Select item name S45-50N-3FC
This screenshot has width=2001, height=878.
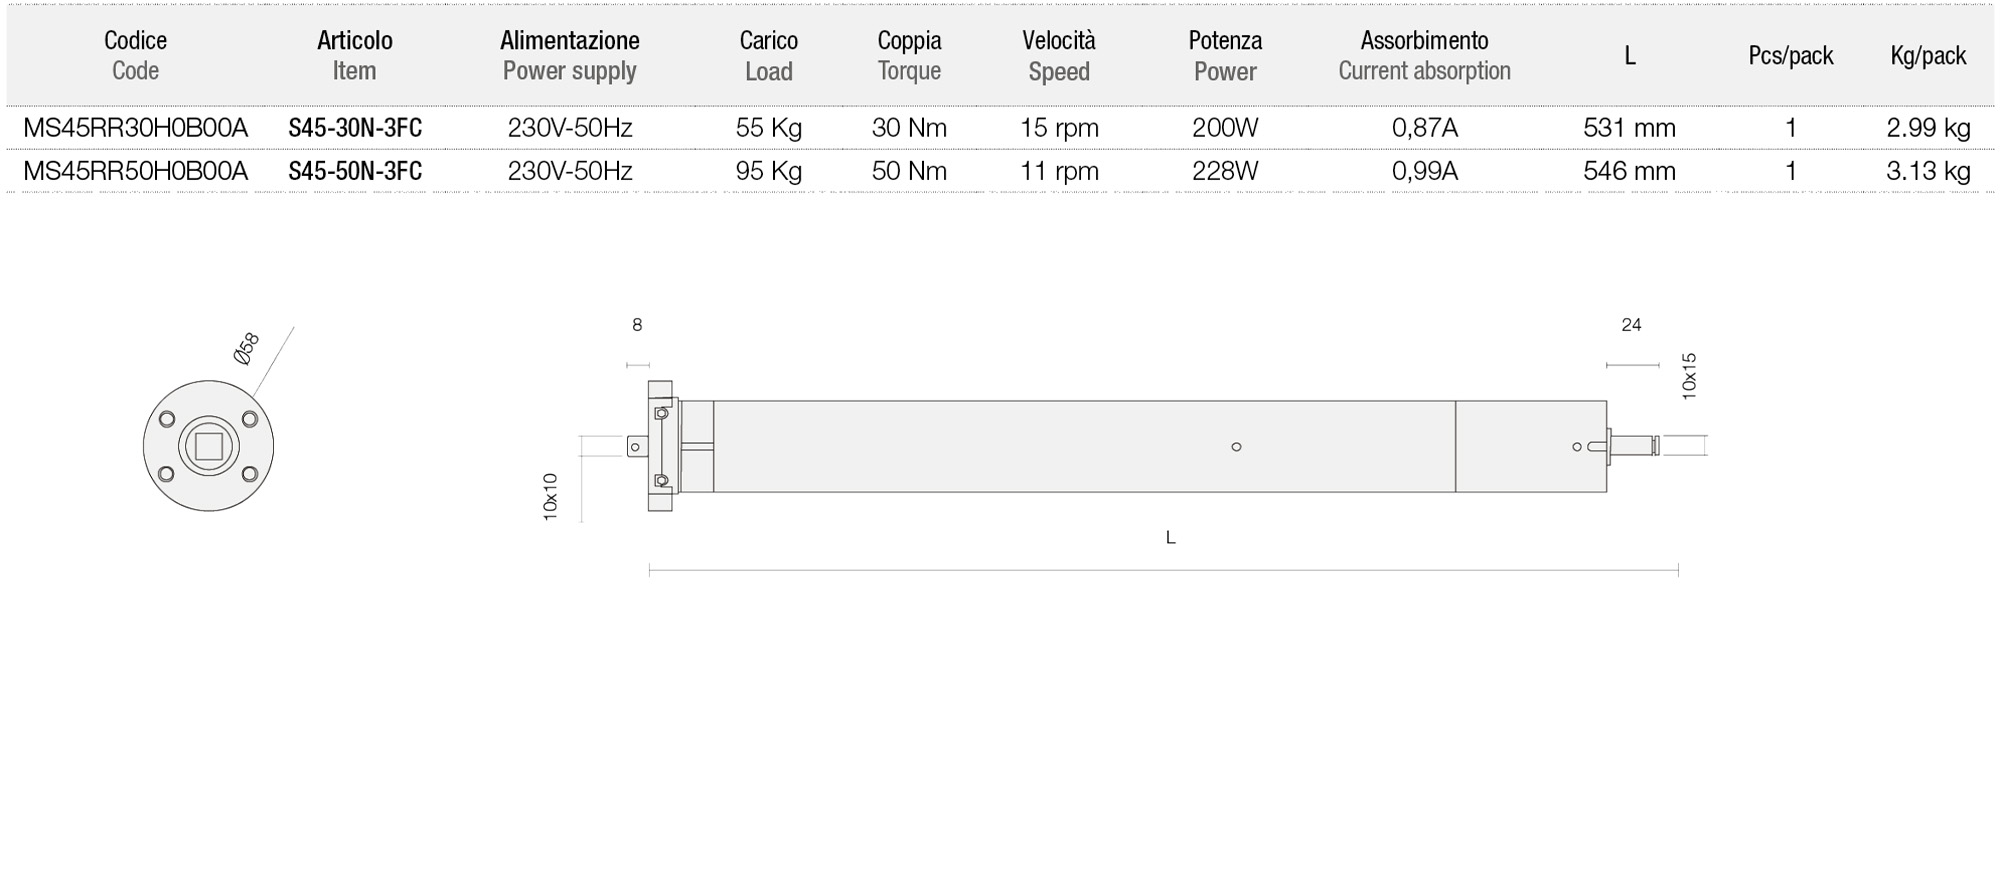[x=355, y=171]
